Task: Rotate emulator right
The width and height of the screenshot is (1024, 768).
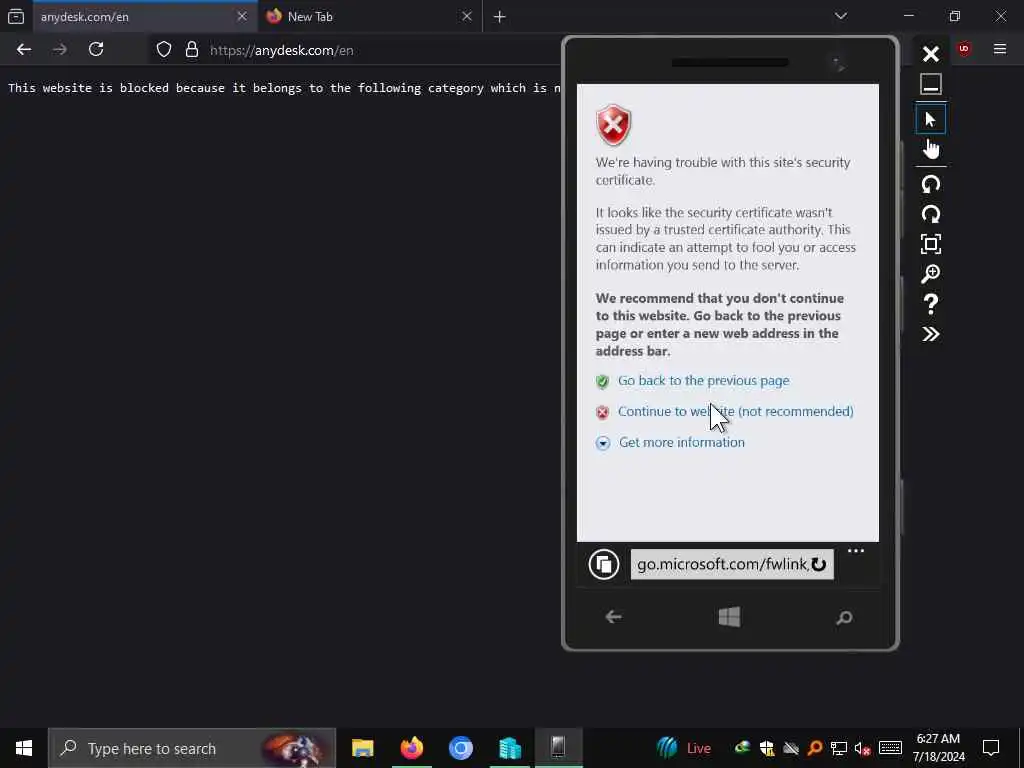Action: pos(931,214)
